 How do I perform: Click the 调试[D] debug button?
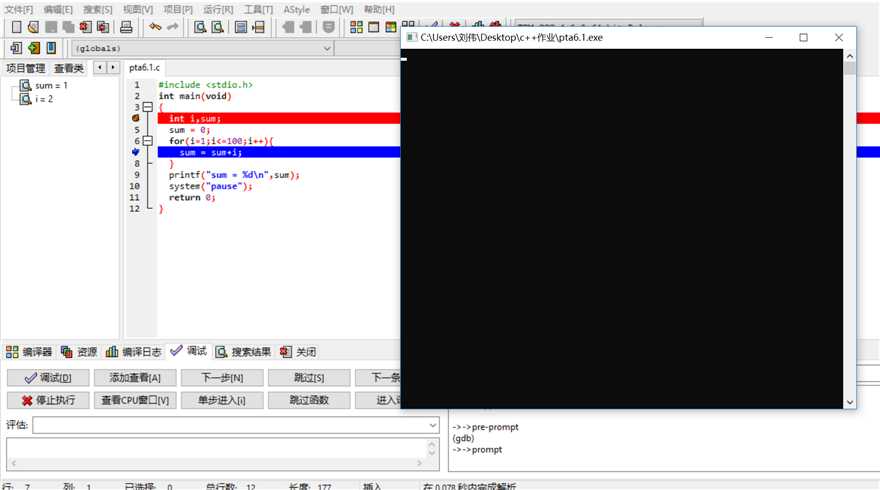[48, 378]
